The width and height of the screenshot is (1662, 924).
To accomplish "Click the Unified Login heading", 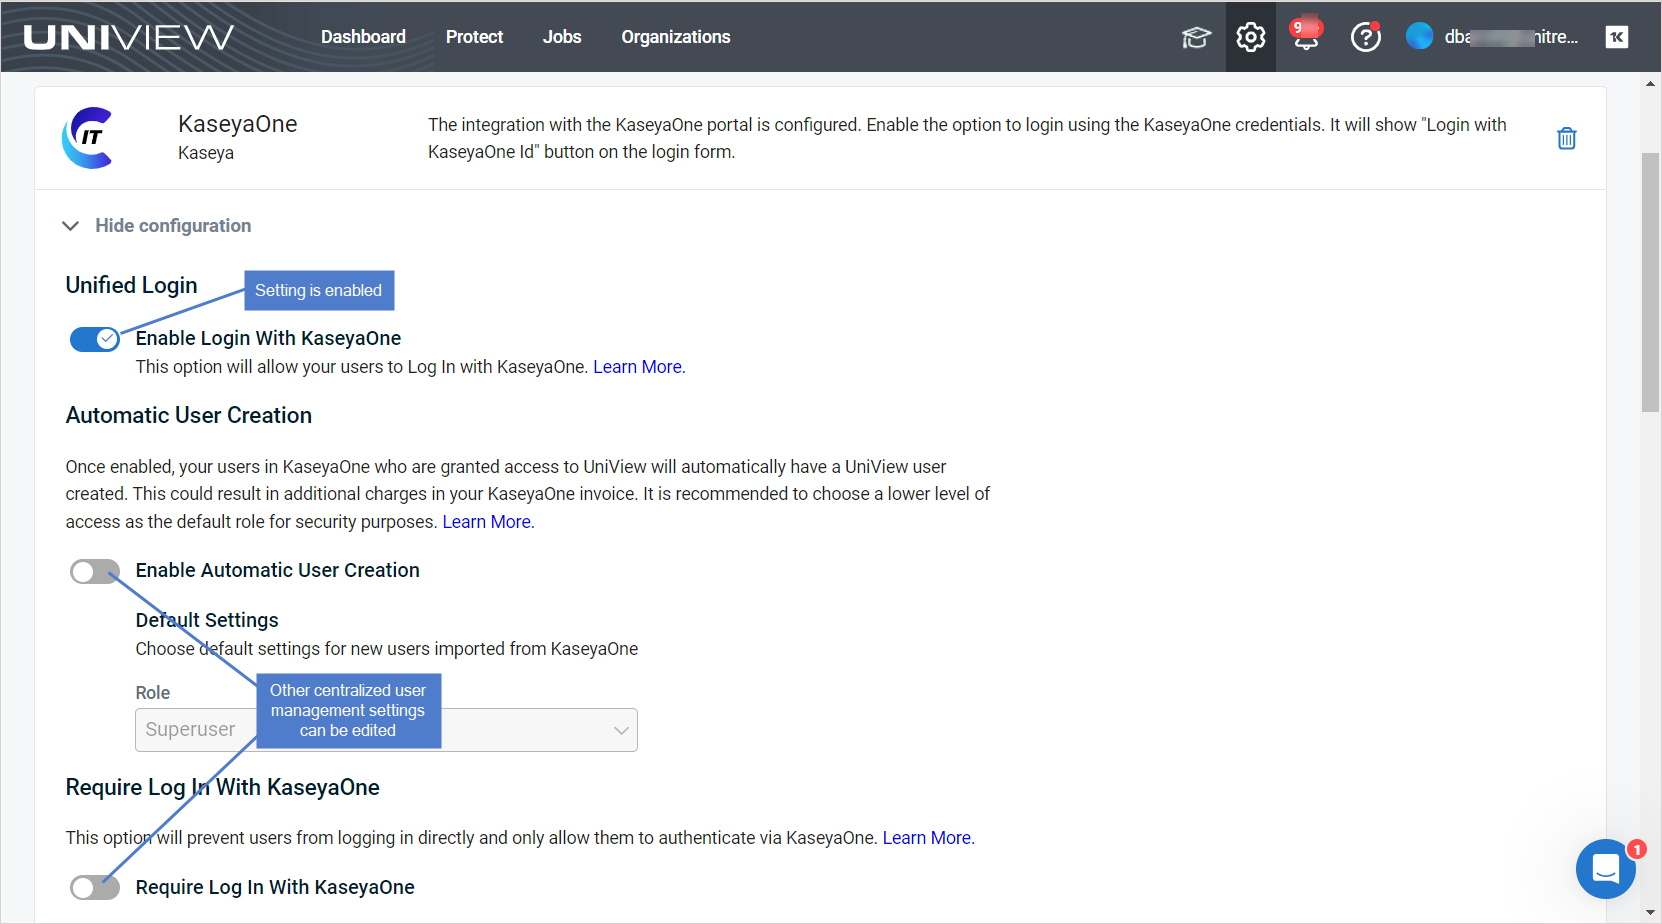I will (132, 285).
